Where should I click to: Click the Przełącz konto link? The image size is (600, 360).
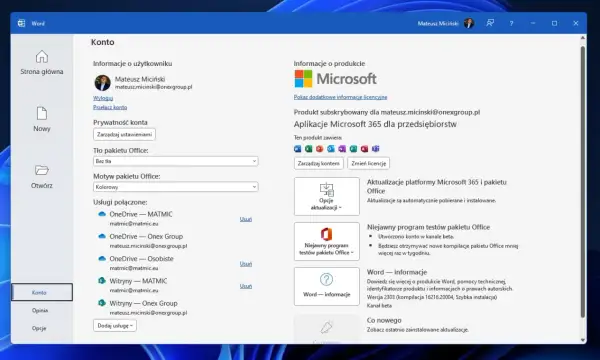(x=110, y=108)
